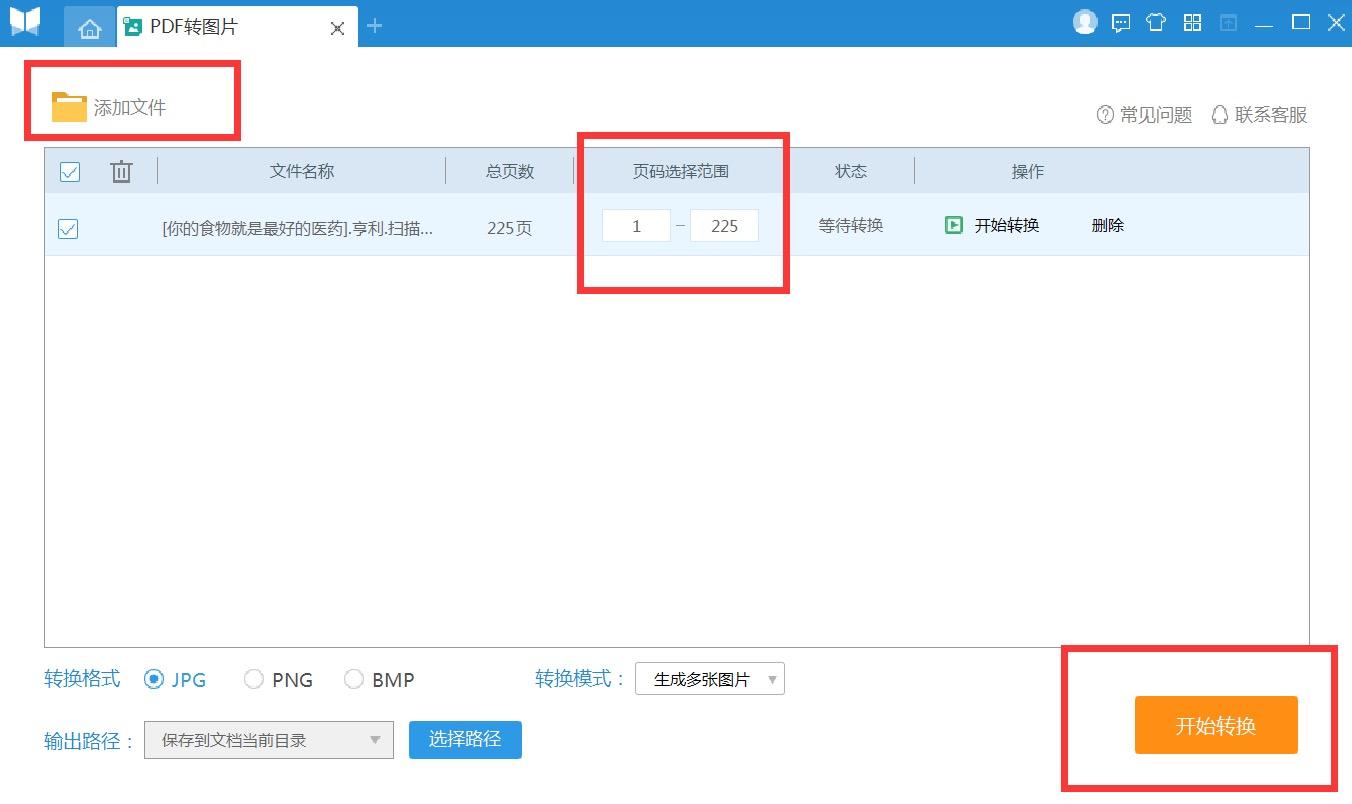Click the starting page number field showing 1
The height and width of the screenshot is (804, 1352).
coord(637,225)
